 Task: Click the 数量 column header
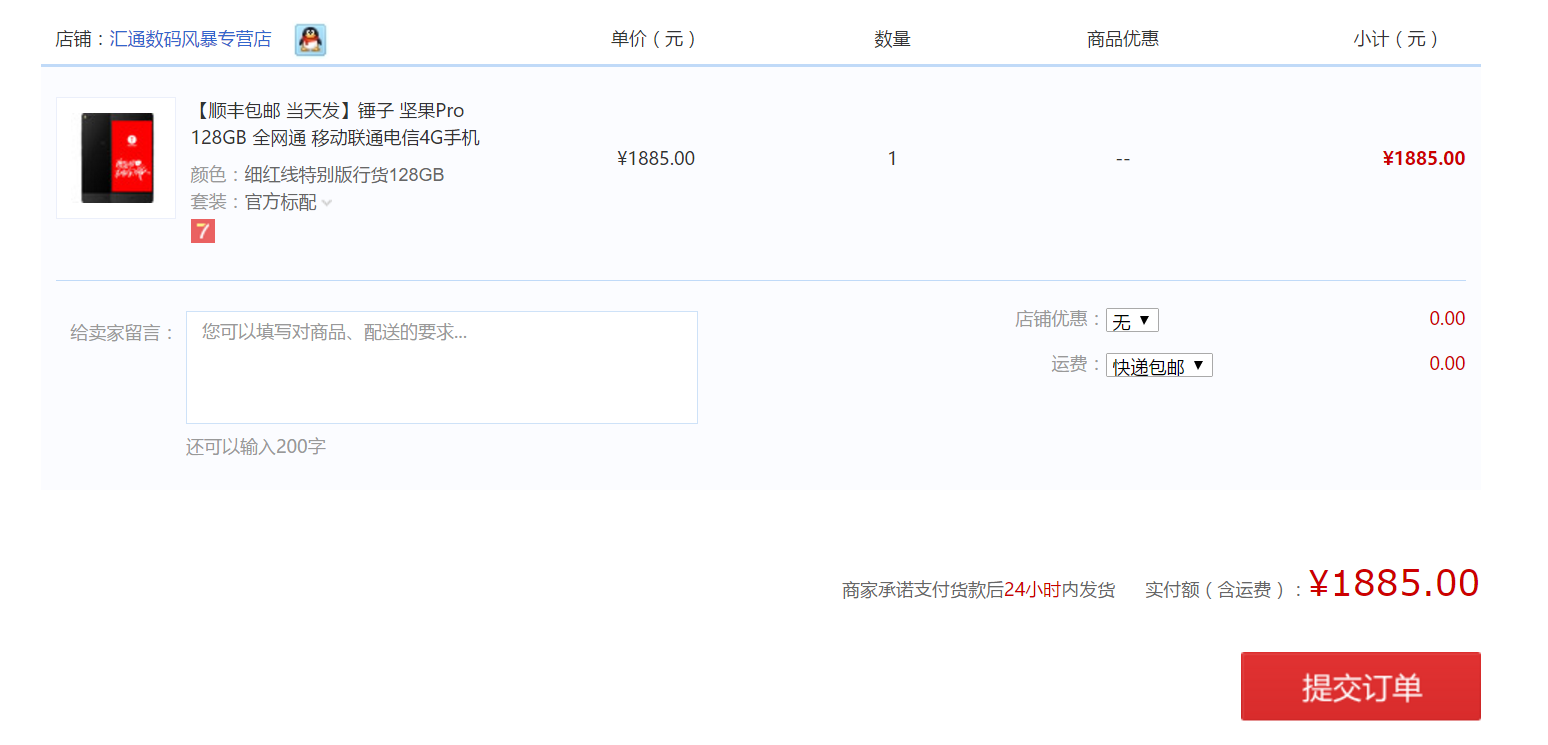(x=892, y=39)
